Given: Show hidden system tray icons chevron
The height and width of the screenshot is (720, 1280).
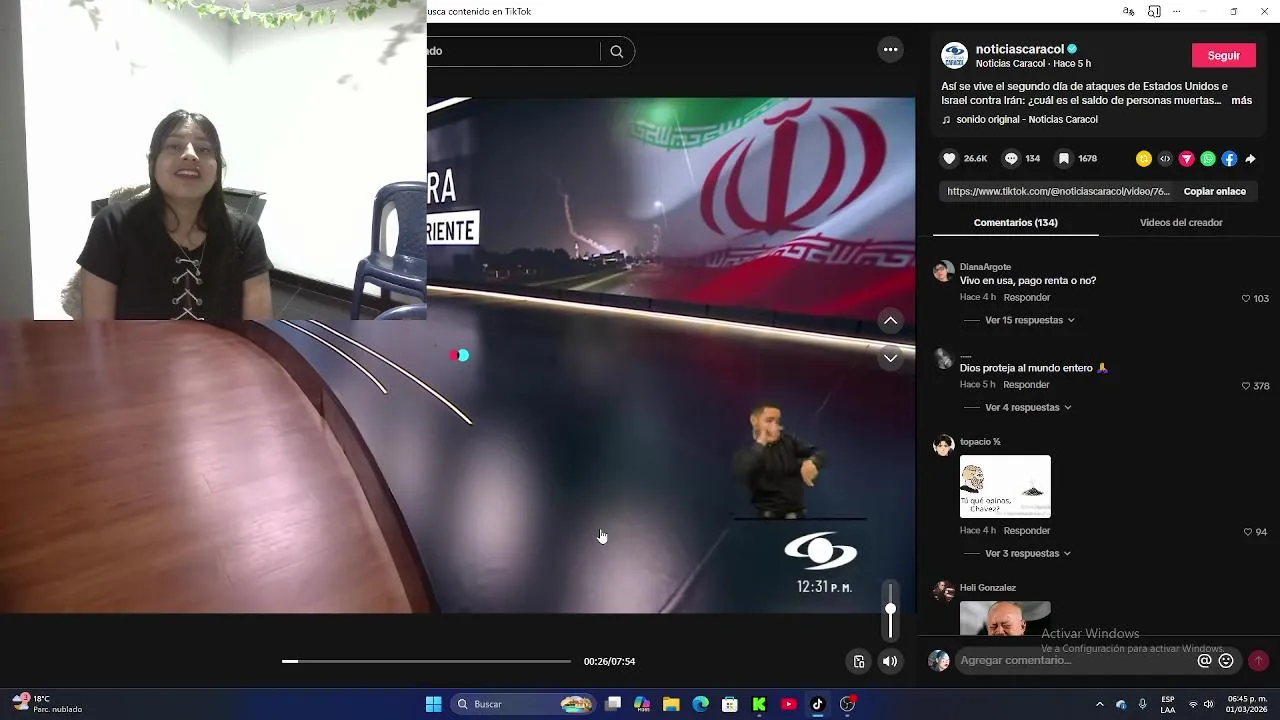Looking at the screenshot, I should coord(1099,704).
